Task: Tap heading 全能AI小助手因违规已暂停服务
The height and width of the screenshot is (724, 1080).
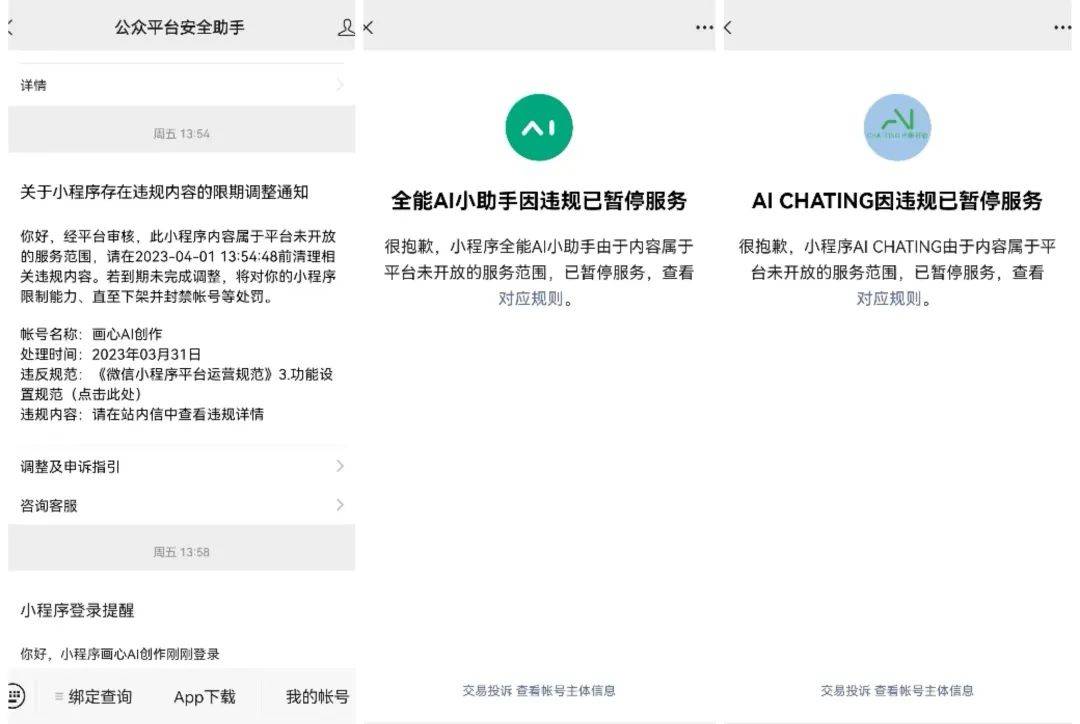Action: [x=539, y=200]
